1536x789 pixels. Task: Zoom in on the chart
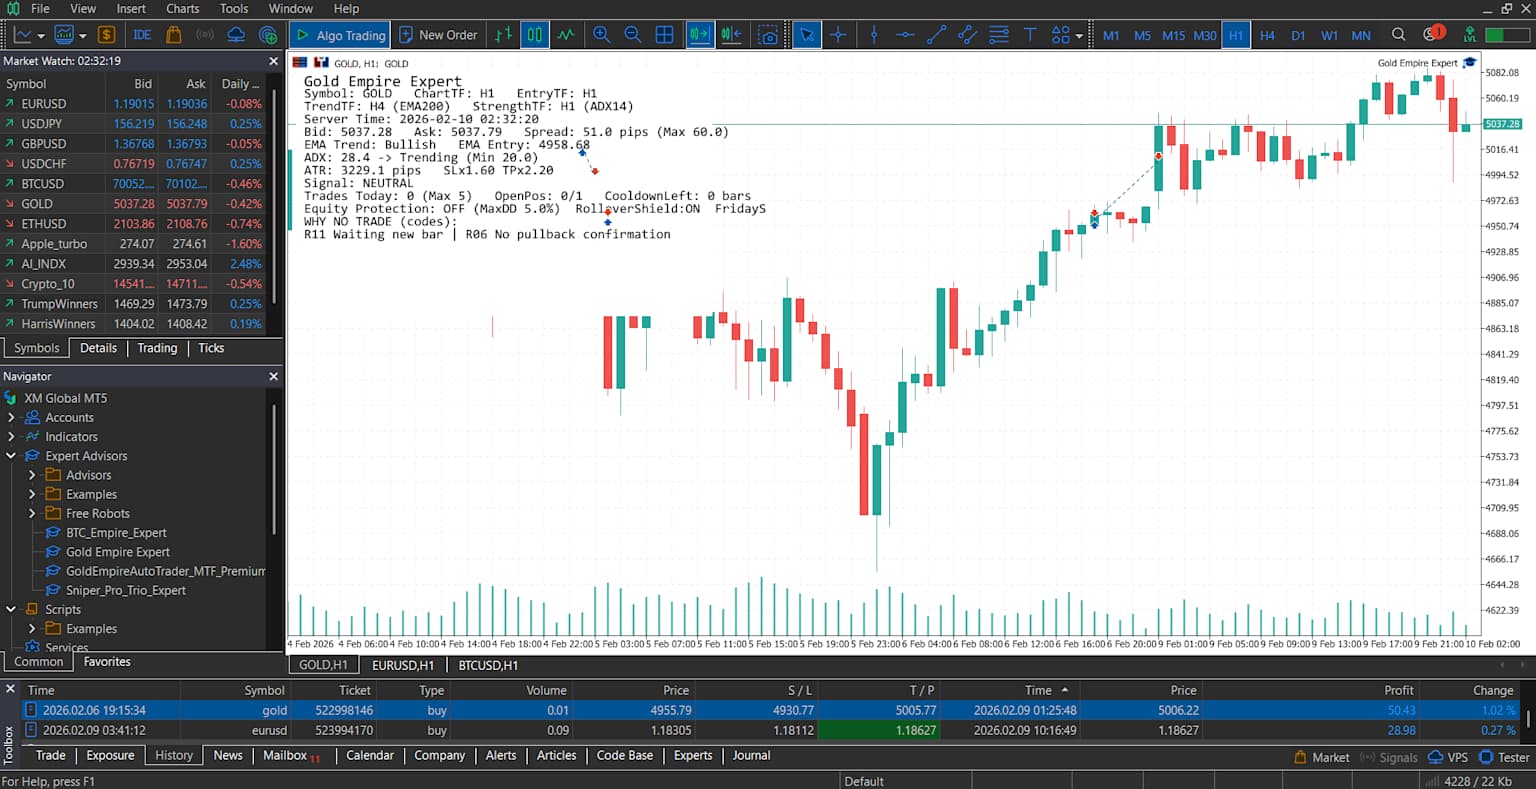coord(601,34)
